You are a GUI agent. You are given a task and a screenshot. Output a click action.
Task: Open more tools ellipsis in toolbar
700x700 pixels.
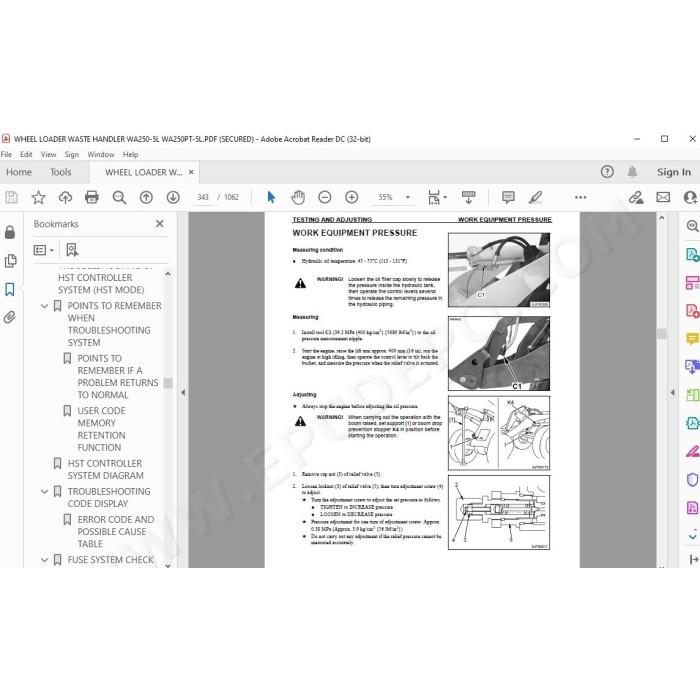(x=580, y=197)
